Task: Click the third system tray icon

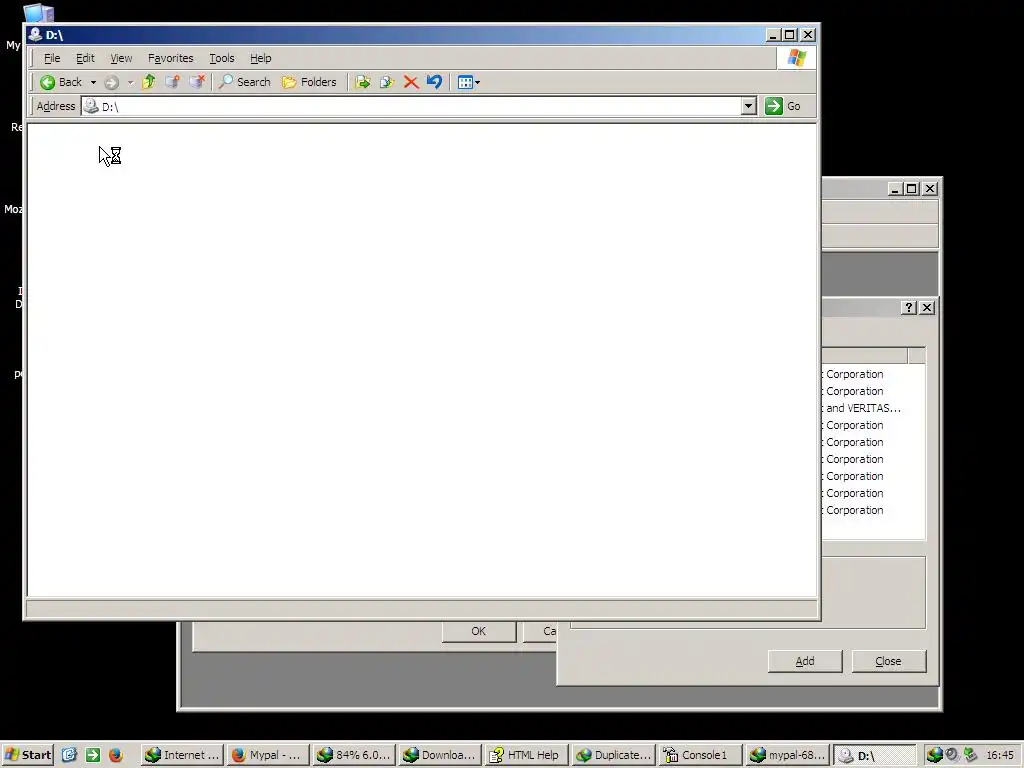Action: click(x=970, y=755)
